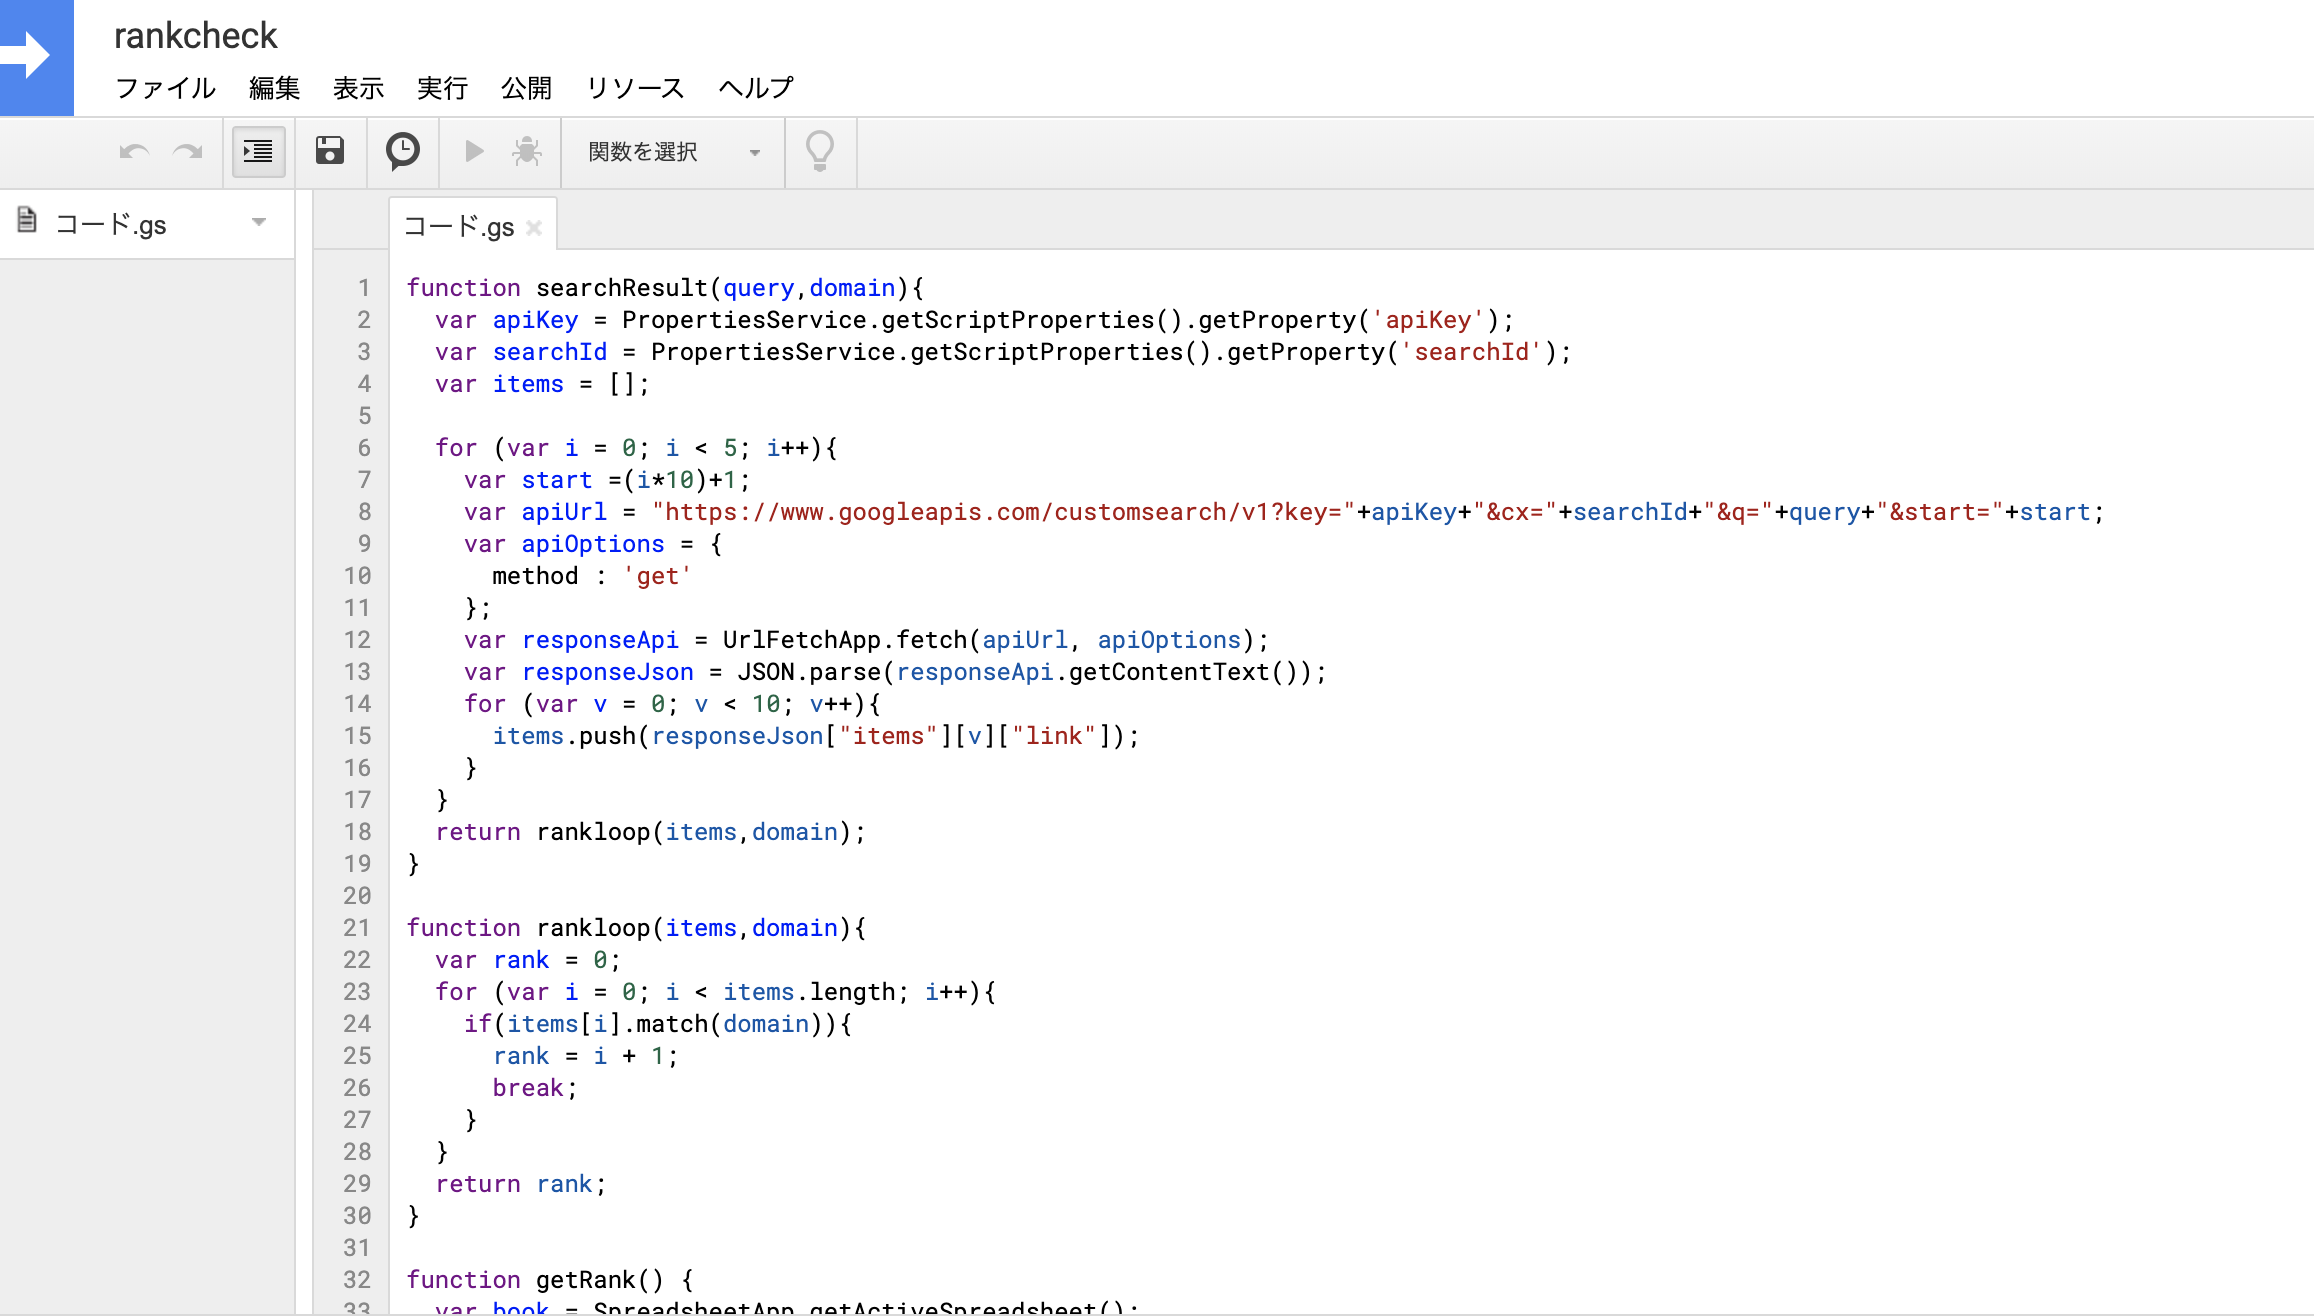Redo the last edit
Viewport: 2314px width, 1316px height.
[x=187, y=150]
